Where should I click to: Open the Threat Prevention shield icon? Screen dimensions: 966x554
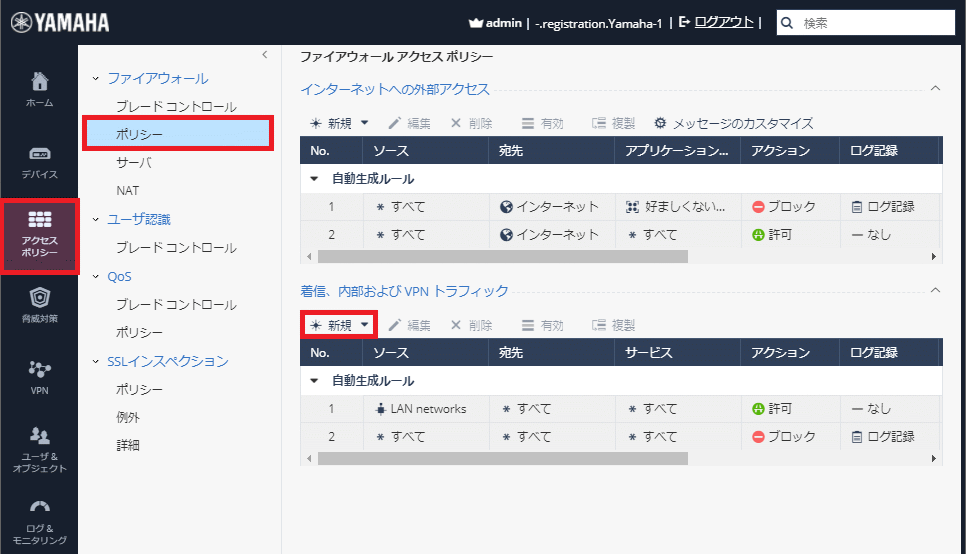click(x=39, y=305)
